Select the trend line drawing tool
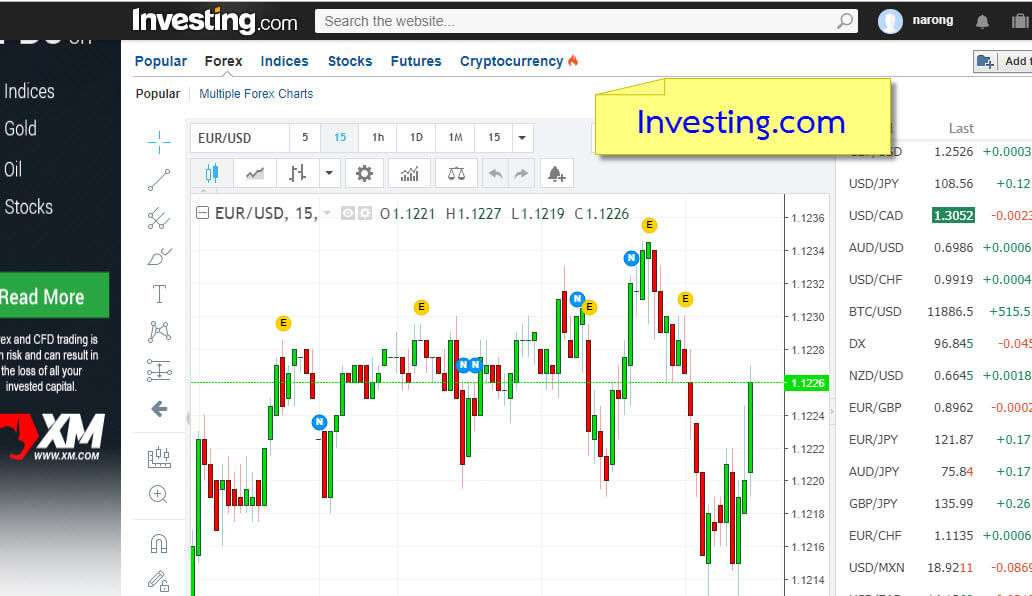Viewport: 1032px width, 596px height. point(159,180)
